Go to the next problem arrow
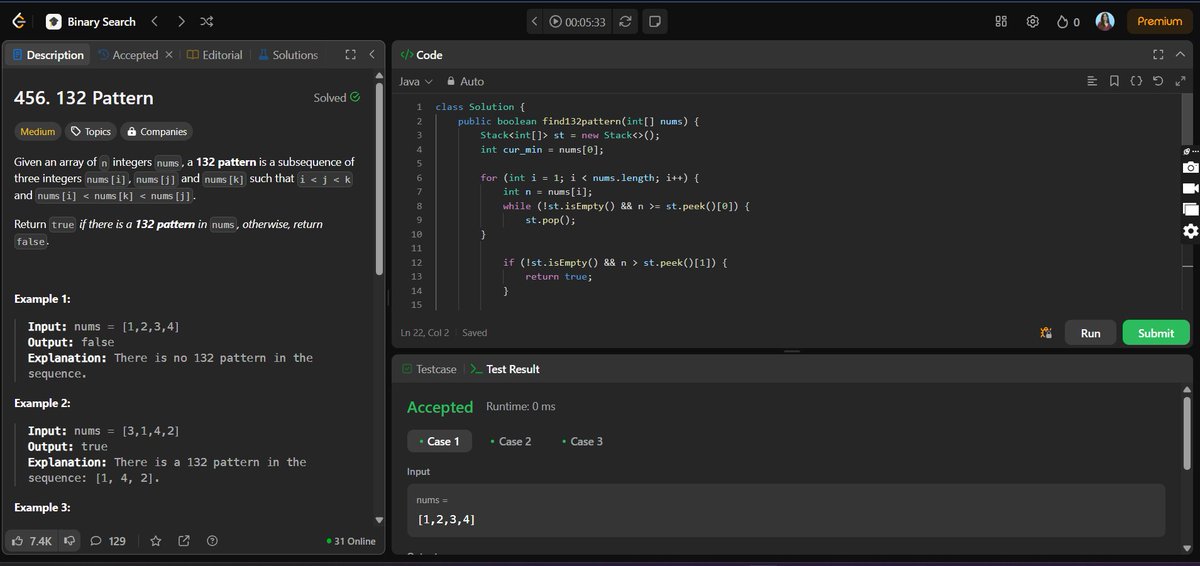The width and height of the screenshot is (1200, 566). coord(180,21)
